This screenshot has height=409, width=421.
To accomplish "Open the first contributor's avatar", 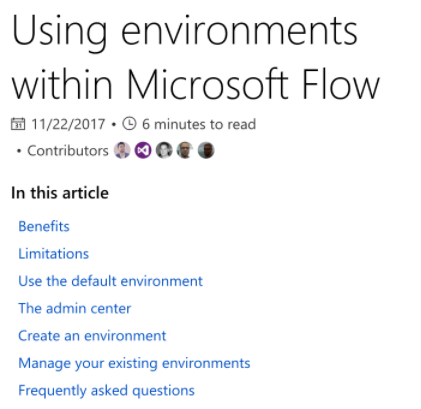I will coord(122,150).
